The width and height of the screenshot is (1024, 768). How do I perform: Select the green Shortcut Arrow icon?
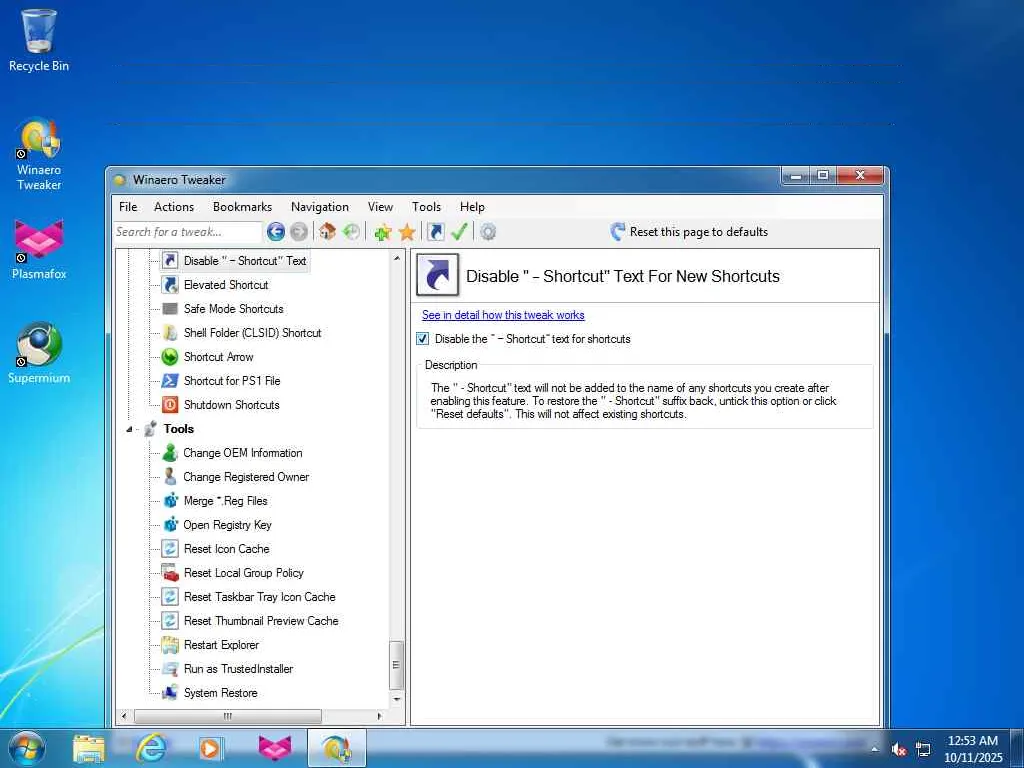pos(170,357)
